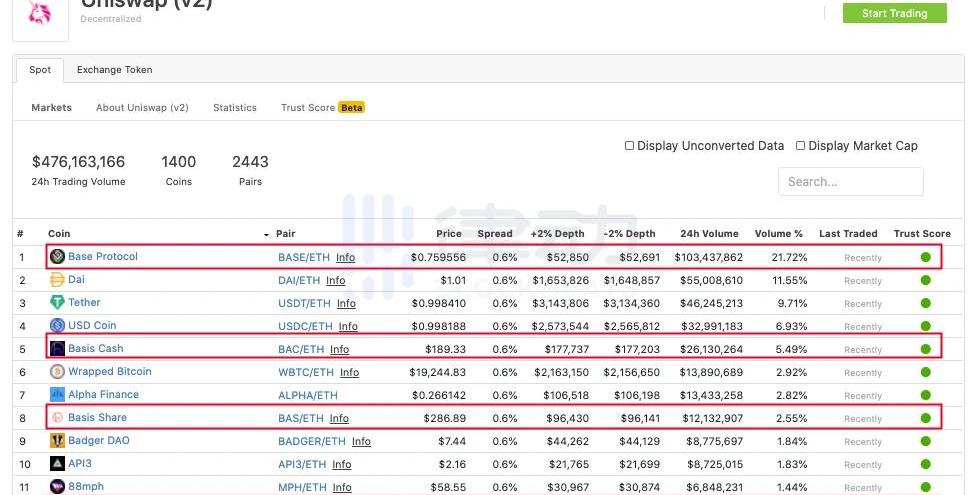The height and width of the screenshot is (495, 980).
Task: Click the $103,437,862 volume cell
Action: [709, 258]
